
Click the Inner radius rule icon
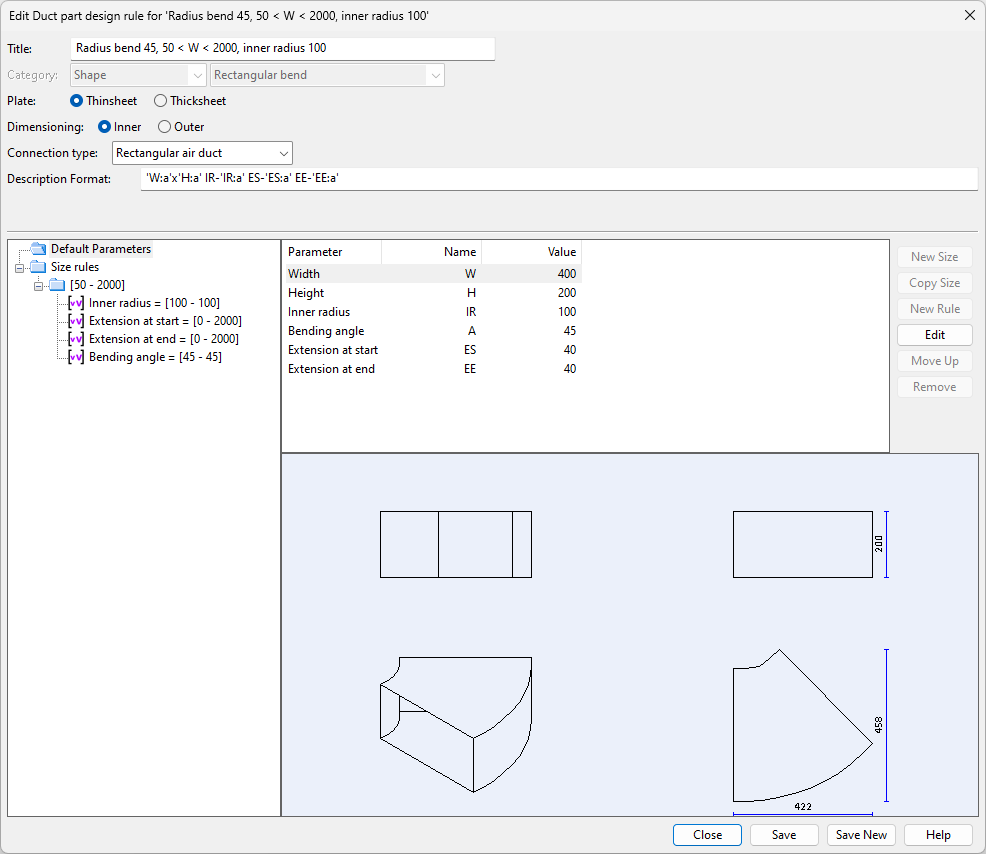[x=76, y=303]
